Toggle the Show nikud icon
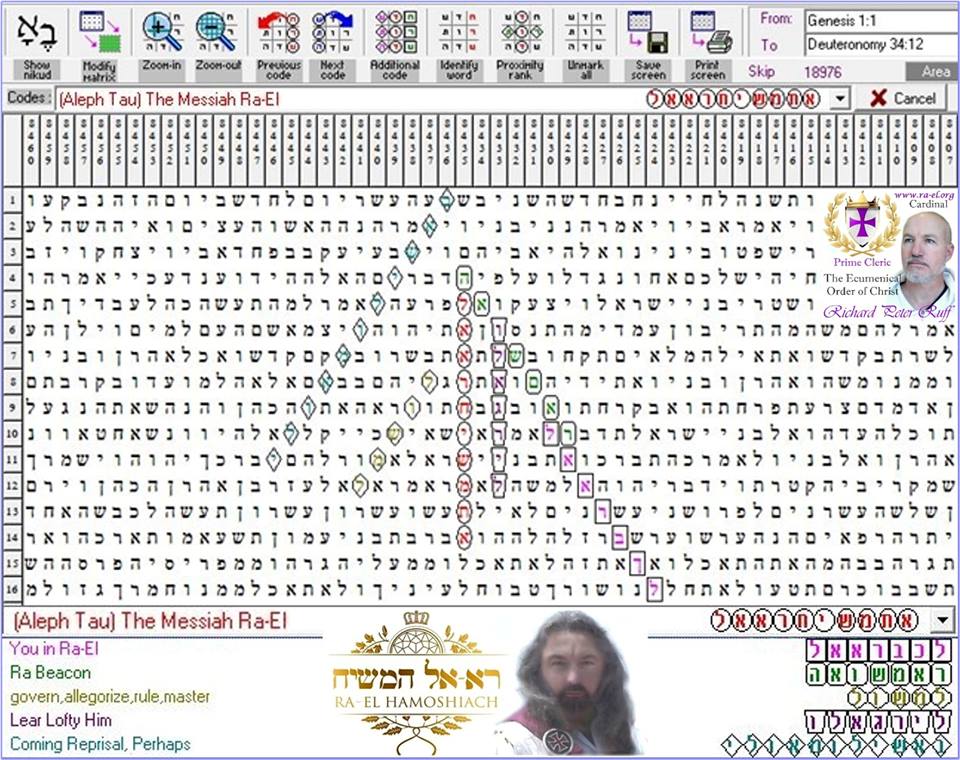 [x=37, y=32]
